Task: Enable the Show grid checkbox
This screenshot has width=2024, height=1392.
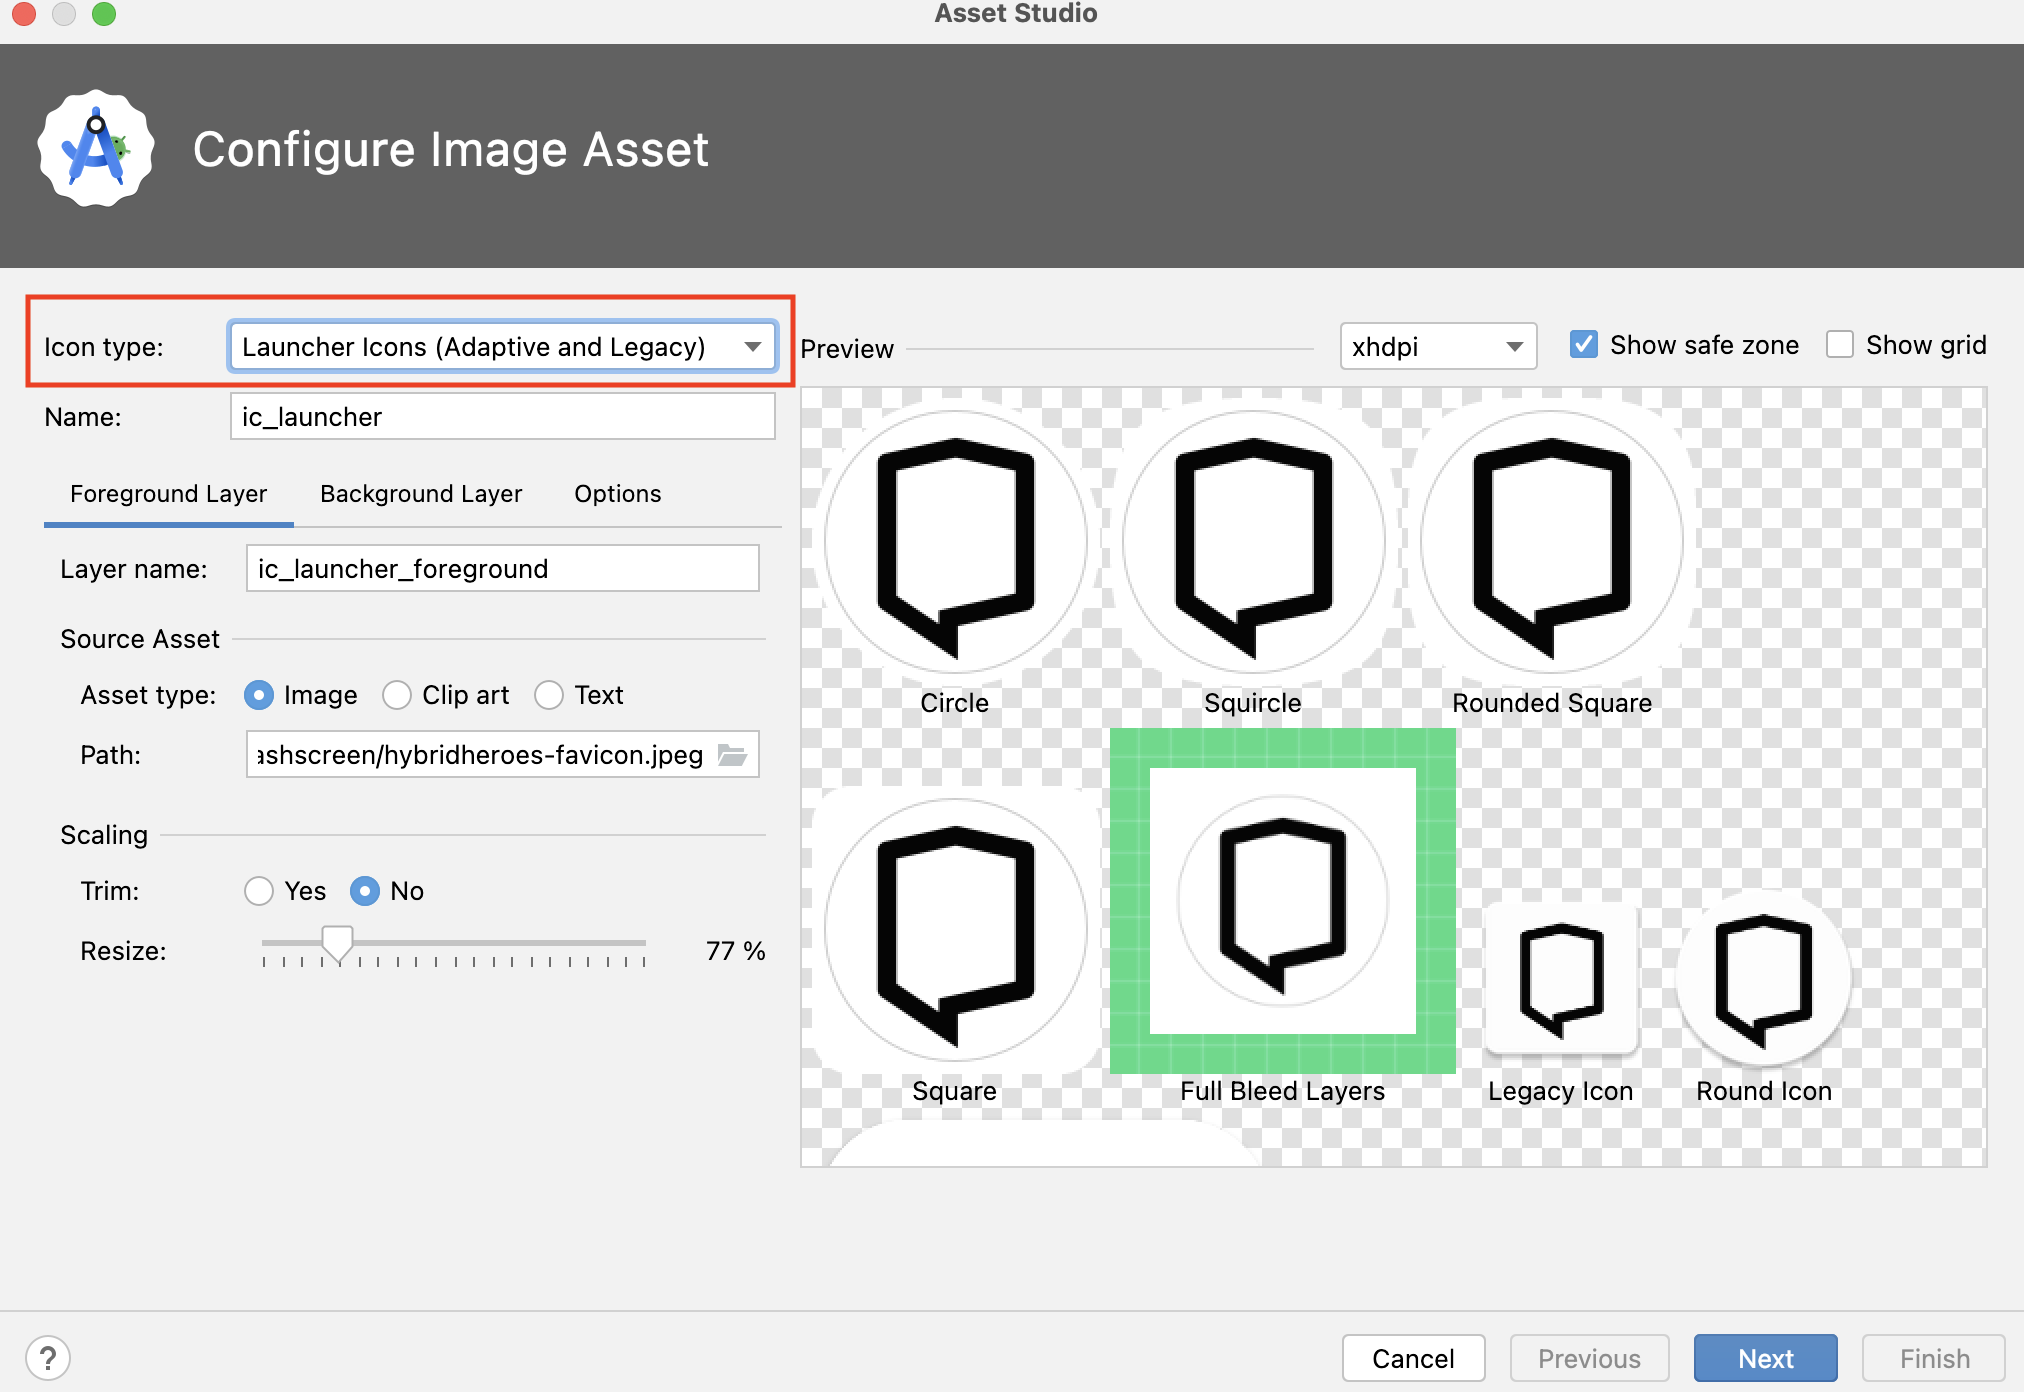Action: pos(1840,345)
